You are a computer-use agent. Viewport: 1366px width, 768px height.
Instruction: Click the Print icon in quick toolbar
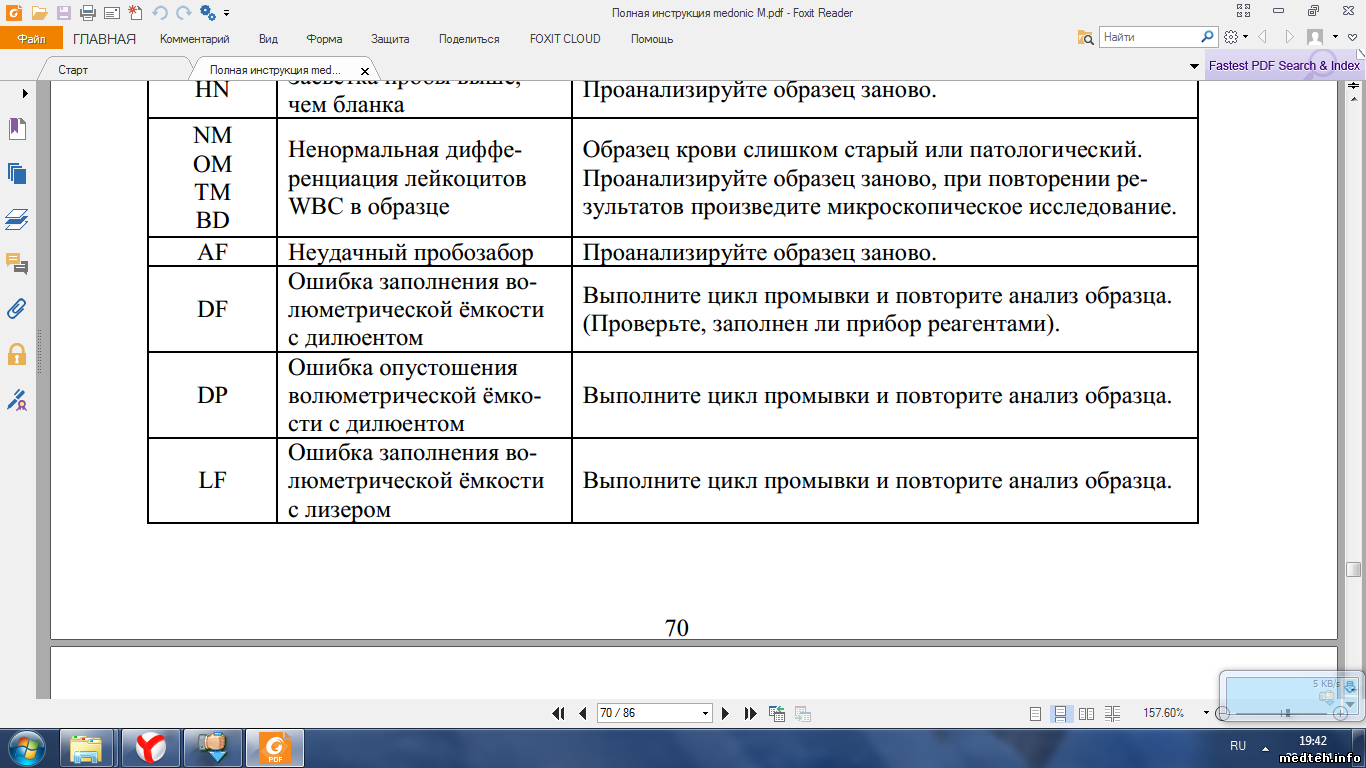point(87,13)
